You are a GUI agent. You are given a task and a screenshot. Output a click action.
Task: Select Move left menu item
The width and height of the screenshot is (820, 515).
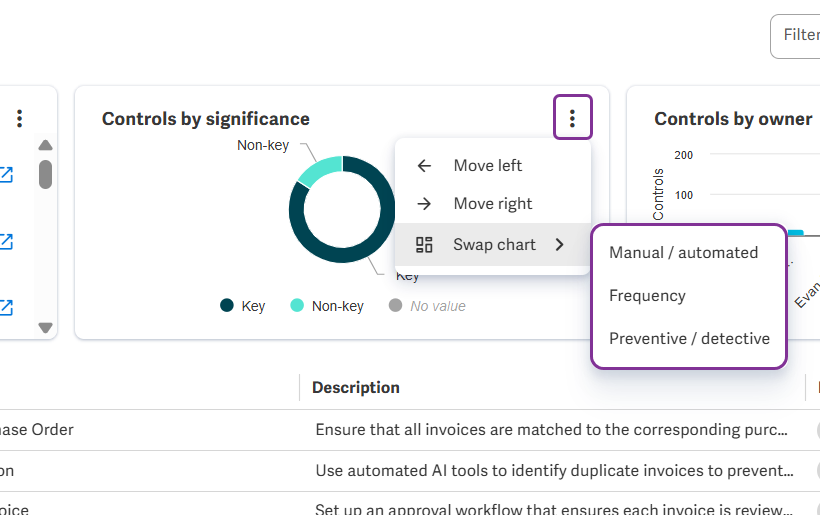493,166
